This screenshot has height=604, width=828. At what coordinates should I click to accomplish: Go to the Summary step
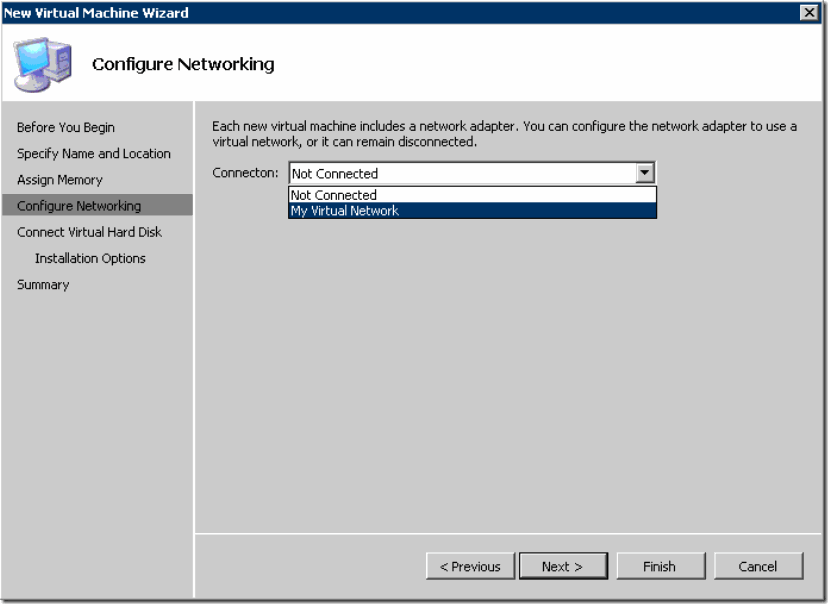coord(43,285)
